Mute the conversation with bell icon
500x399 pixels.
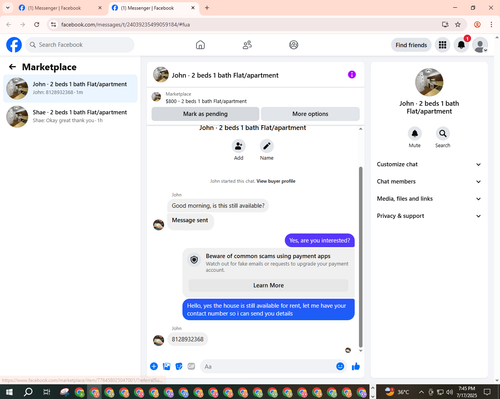(415, 134)
